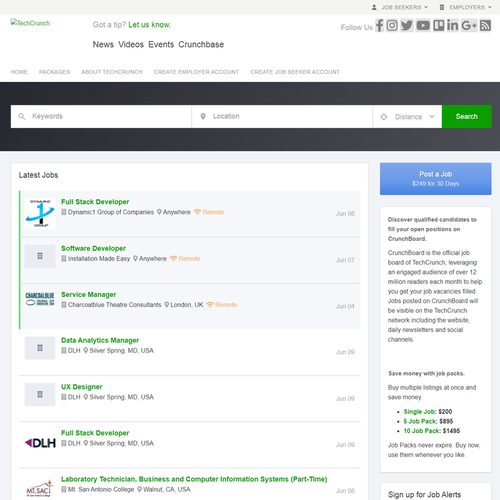This screenshot has height=500, width=500.
Task: Open the News section
Action: (103, 44)
